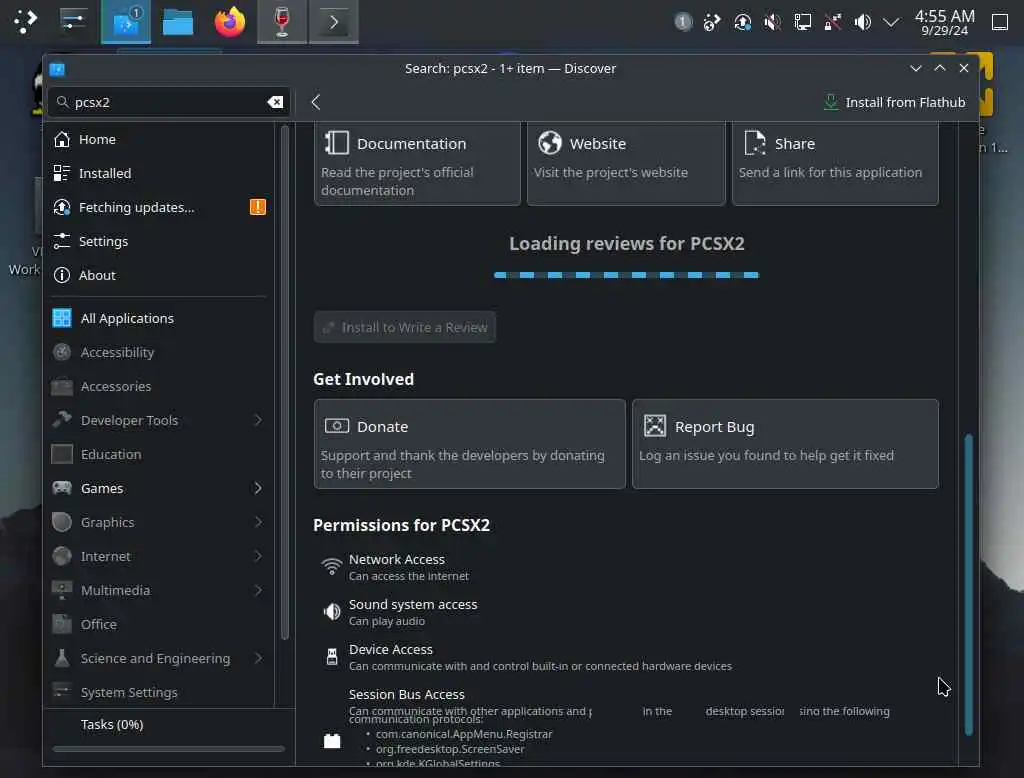Select Science and Engineering category
The width and height of the screenshot is (1024, 778).
pyautogui.click(x=159, y=658)
